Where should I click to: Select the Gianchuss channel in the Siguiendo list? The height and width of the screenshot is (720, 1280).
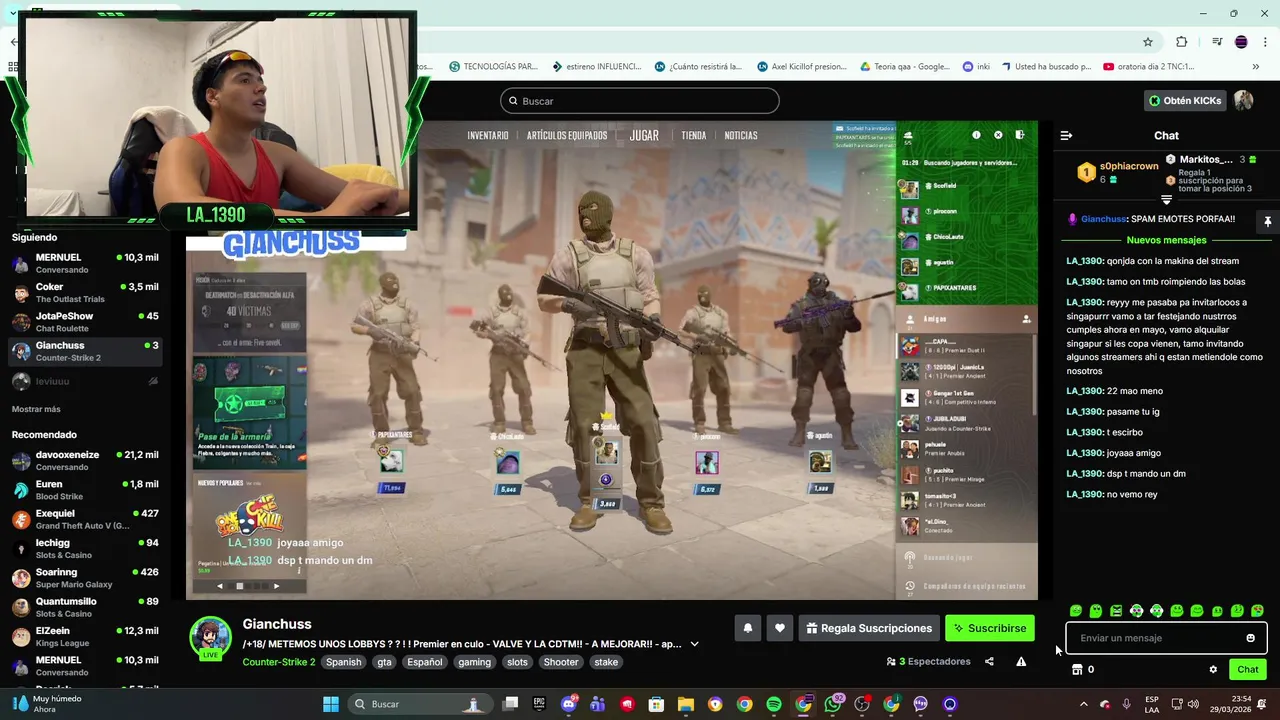pyautogui.click(x=85, y=351)
